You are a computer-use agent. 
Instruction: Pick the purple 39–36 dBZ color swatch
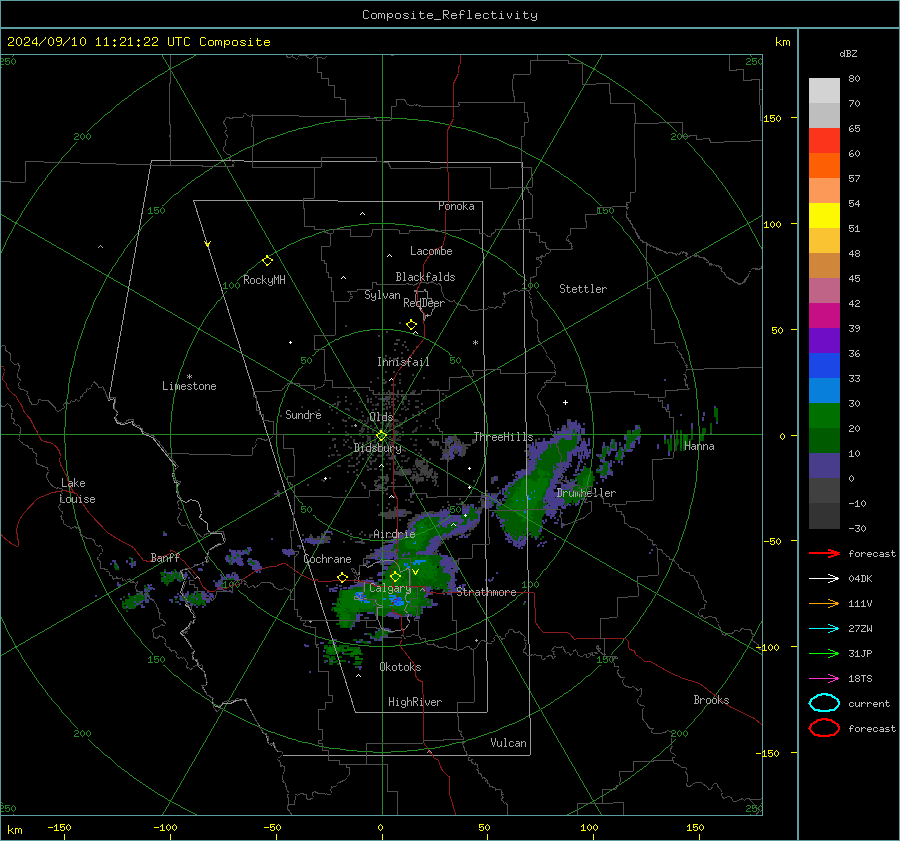click(824, 341)
